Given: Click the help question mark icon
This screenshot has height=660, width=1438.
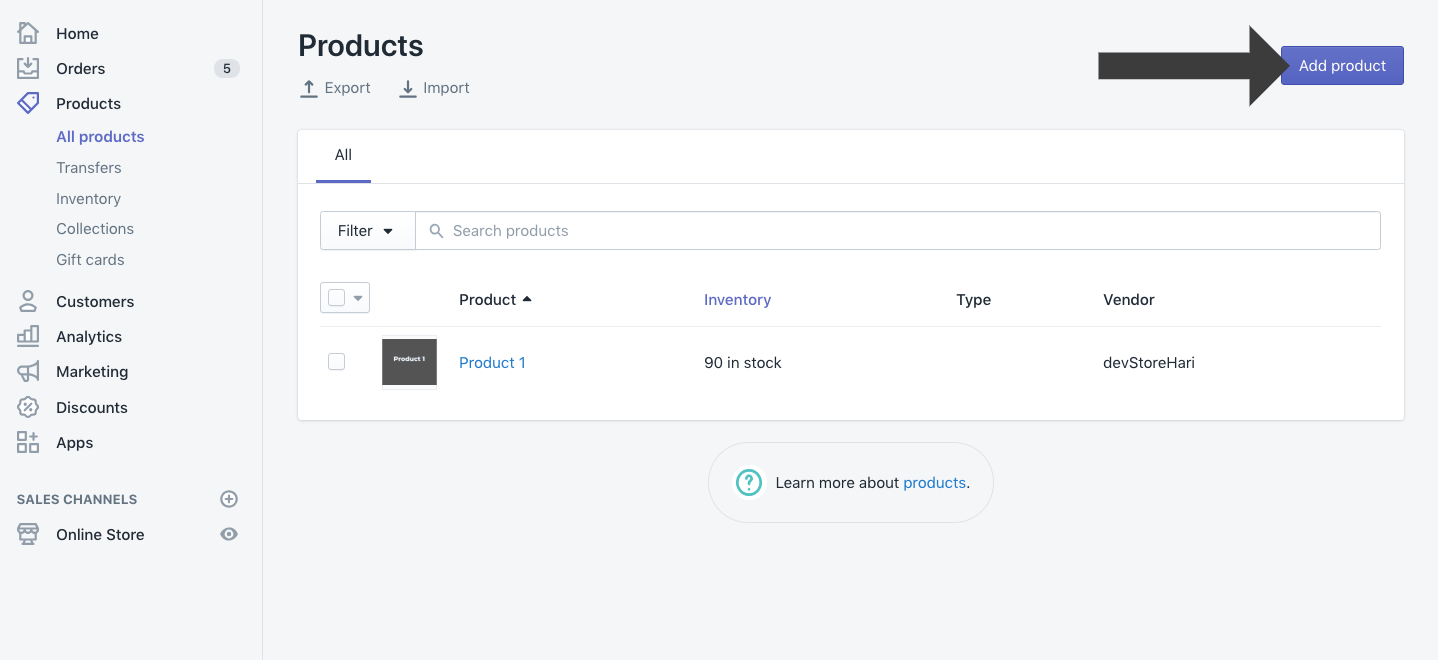Looking at the screenshot, I should coord(749,482).
